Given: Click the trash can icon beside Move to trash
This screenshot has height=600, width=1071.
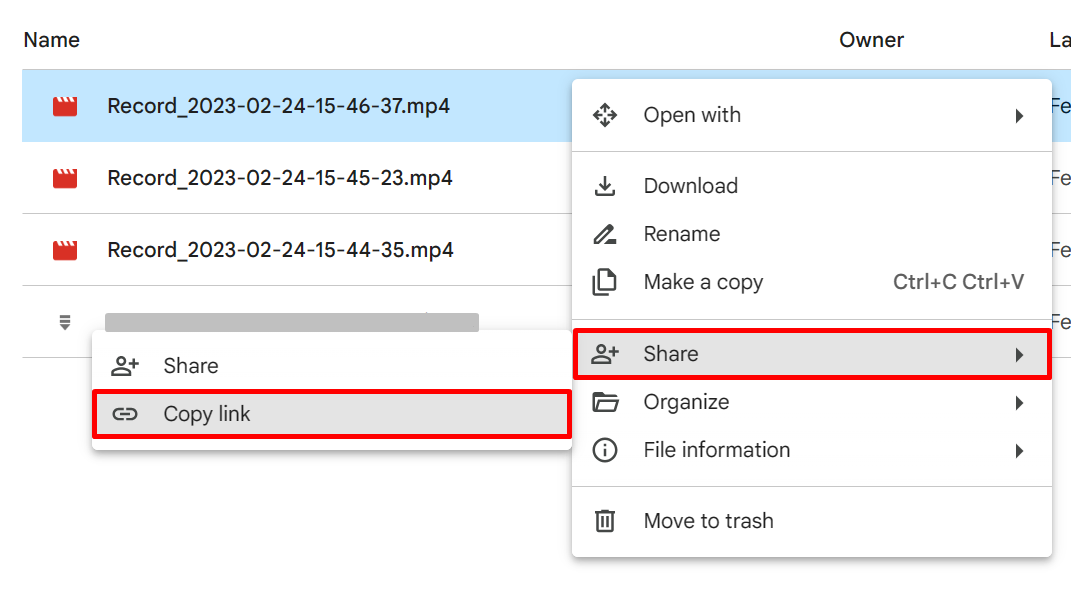Looking at the screenshot, I should [x=605, y=520].
